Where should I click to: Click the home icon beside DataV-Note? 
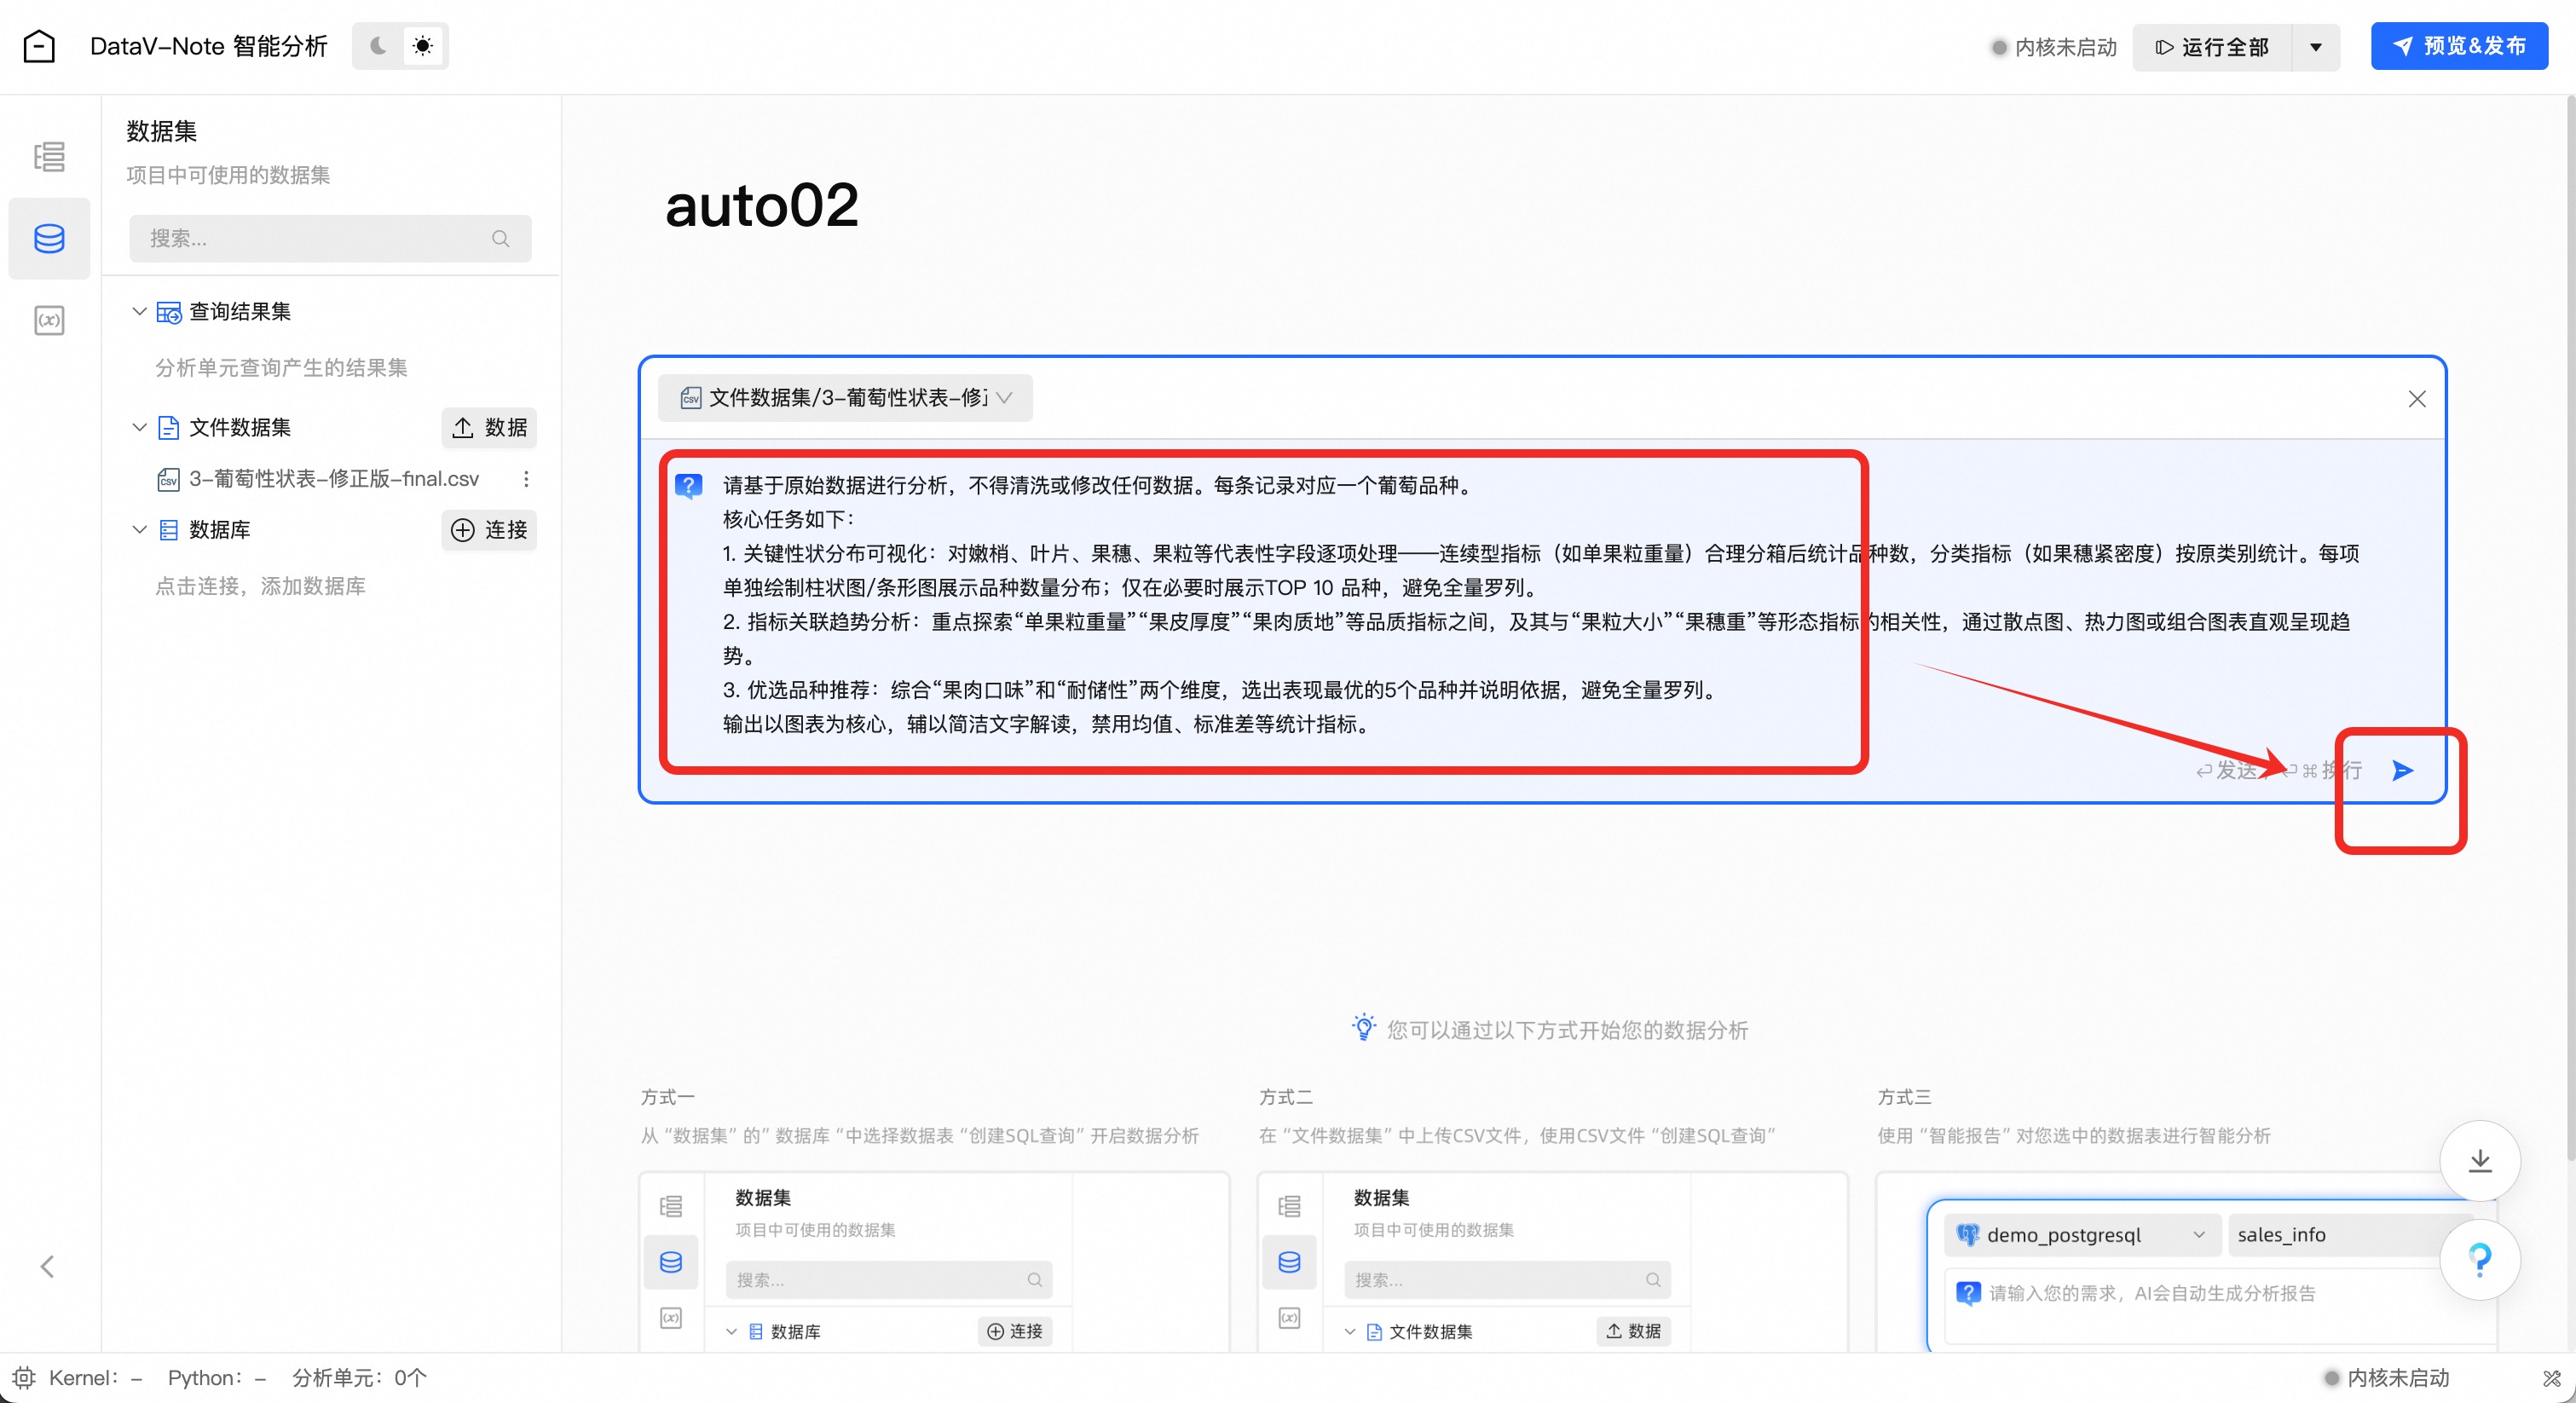click(x=39, y=46)
